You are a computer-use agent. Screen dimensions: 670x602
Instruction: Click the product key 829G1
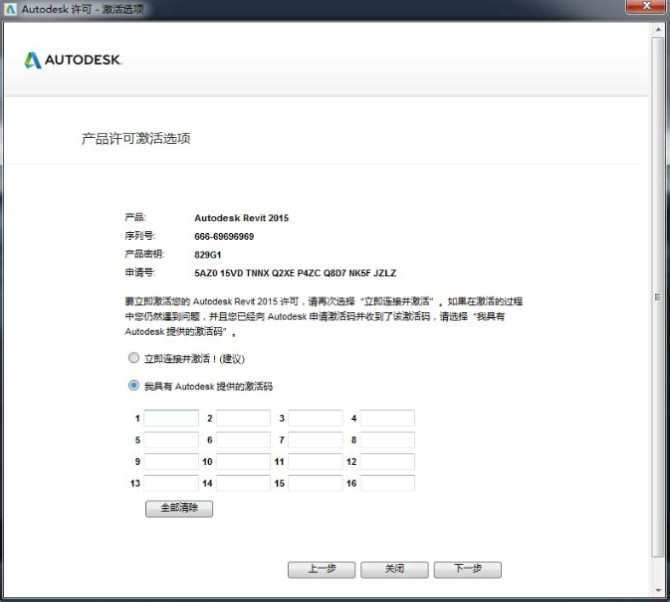click(x=208, y=255)
